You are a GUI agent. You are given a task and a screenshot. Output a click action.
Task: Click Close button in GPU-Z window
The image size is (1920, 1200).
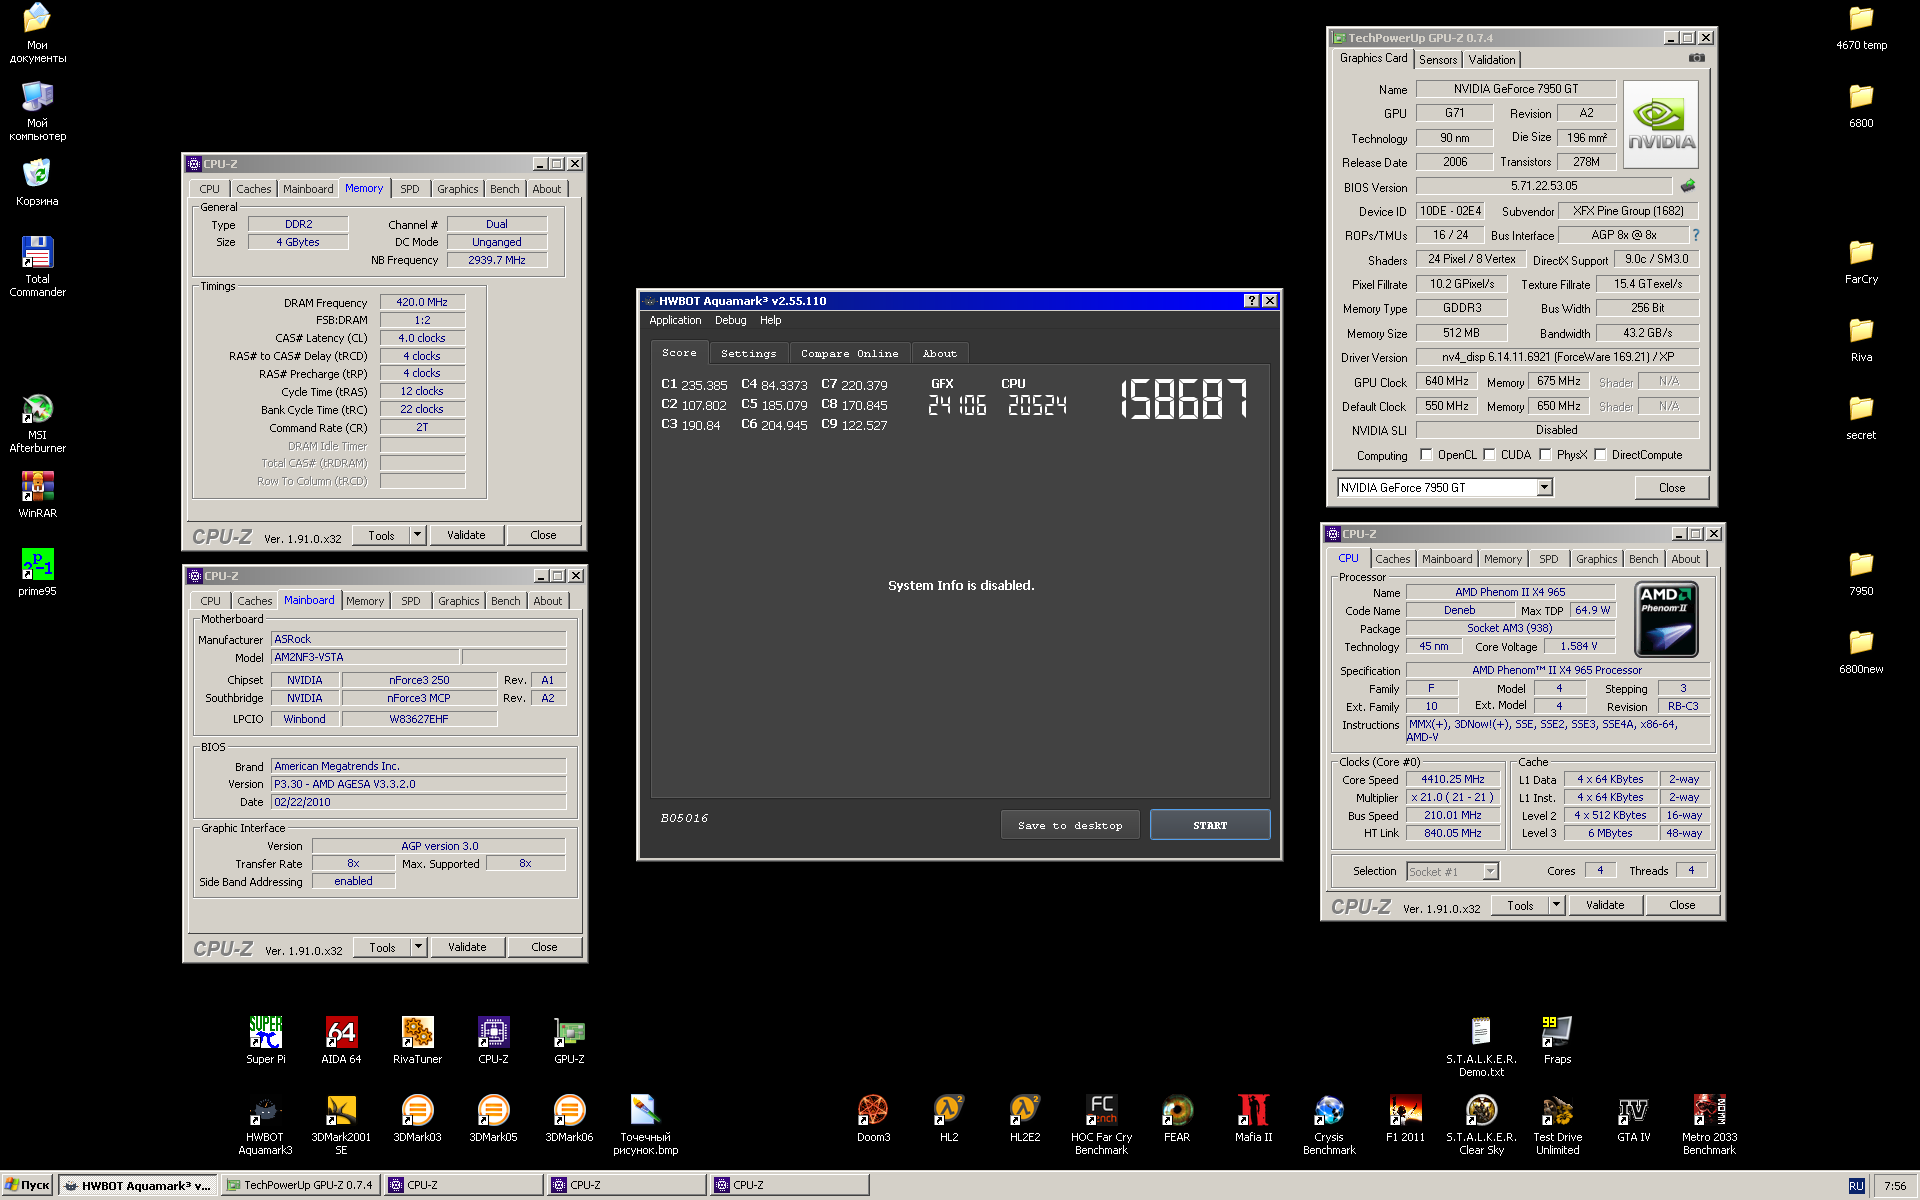pyautogui.click(x=1672, y=488)
